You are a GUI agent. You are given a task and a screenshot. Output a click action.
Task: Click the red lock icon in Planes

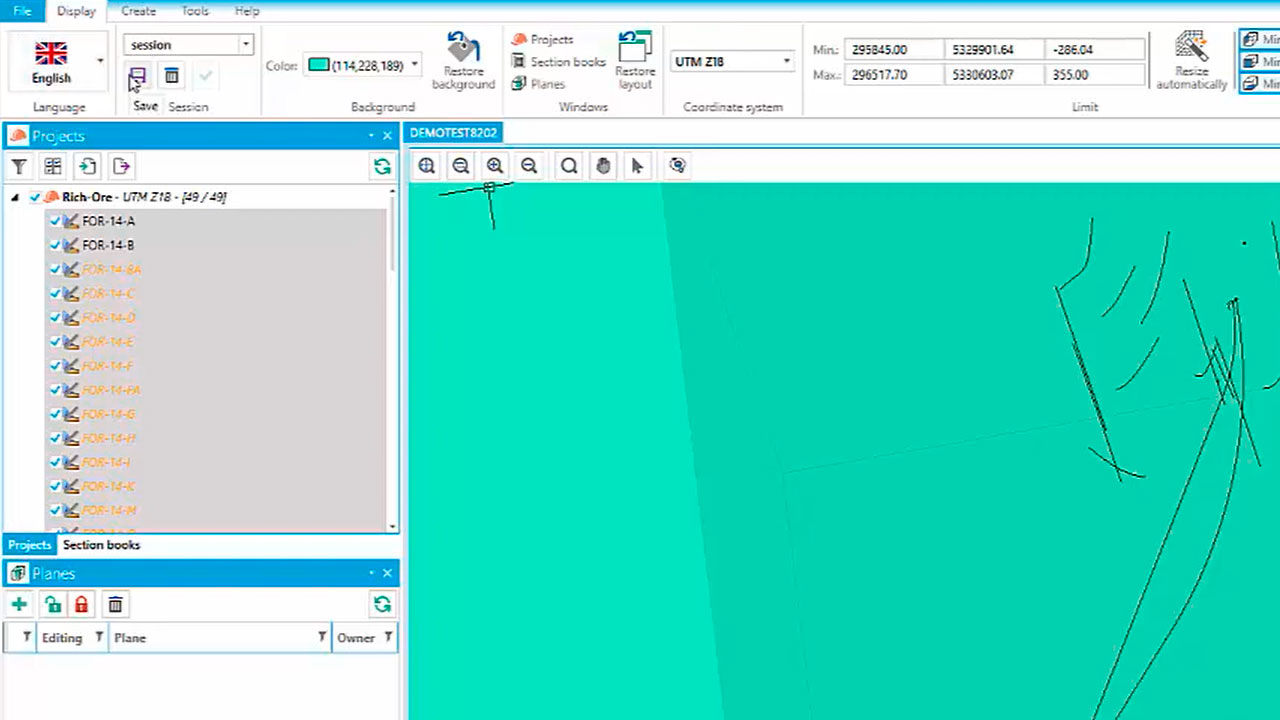(x=81, y=604)
